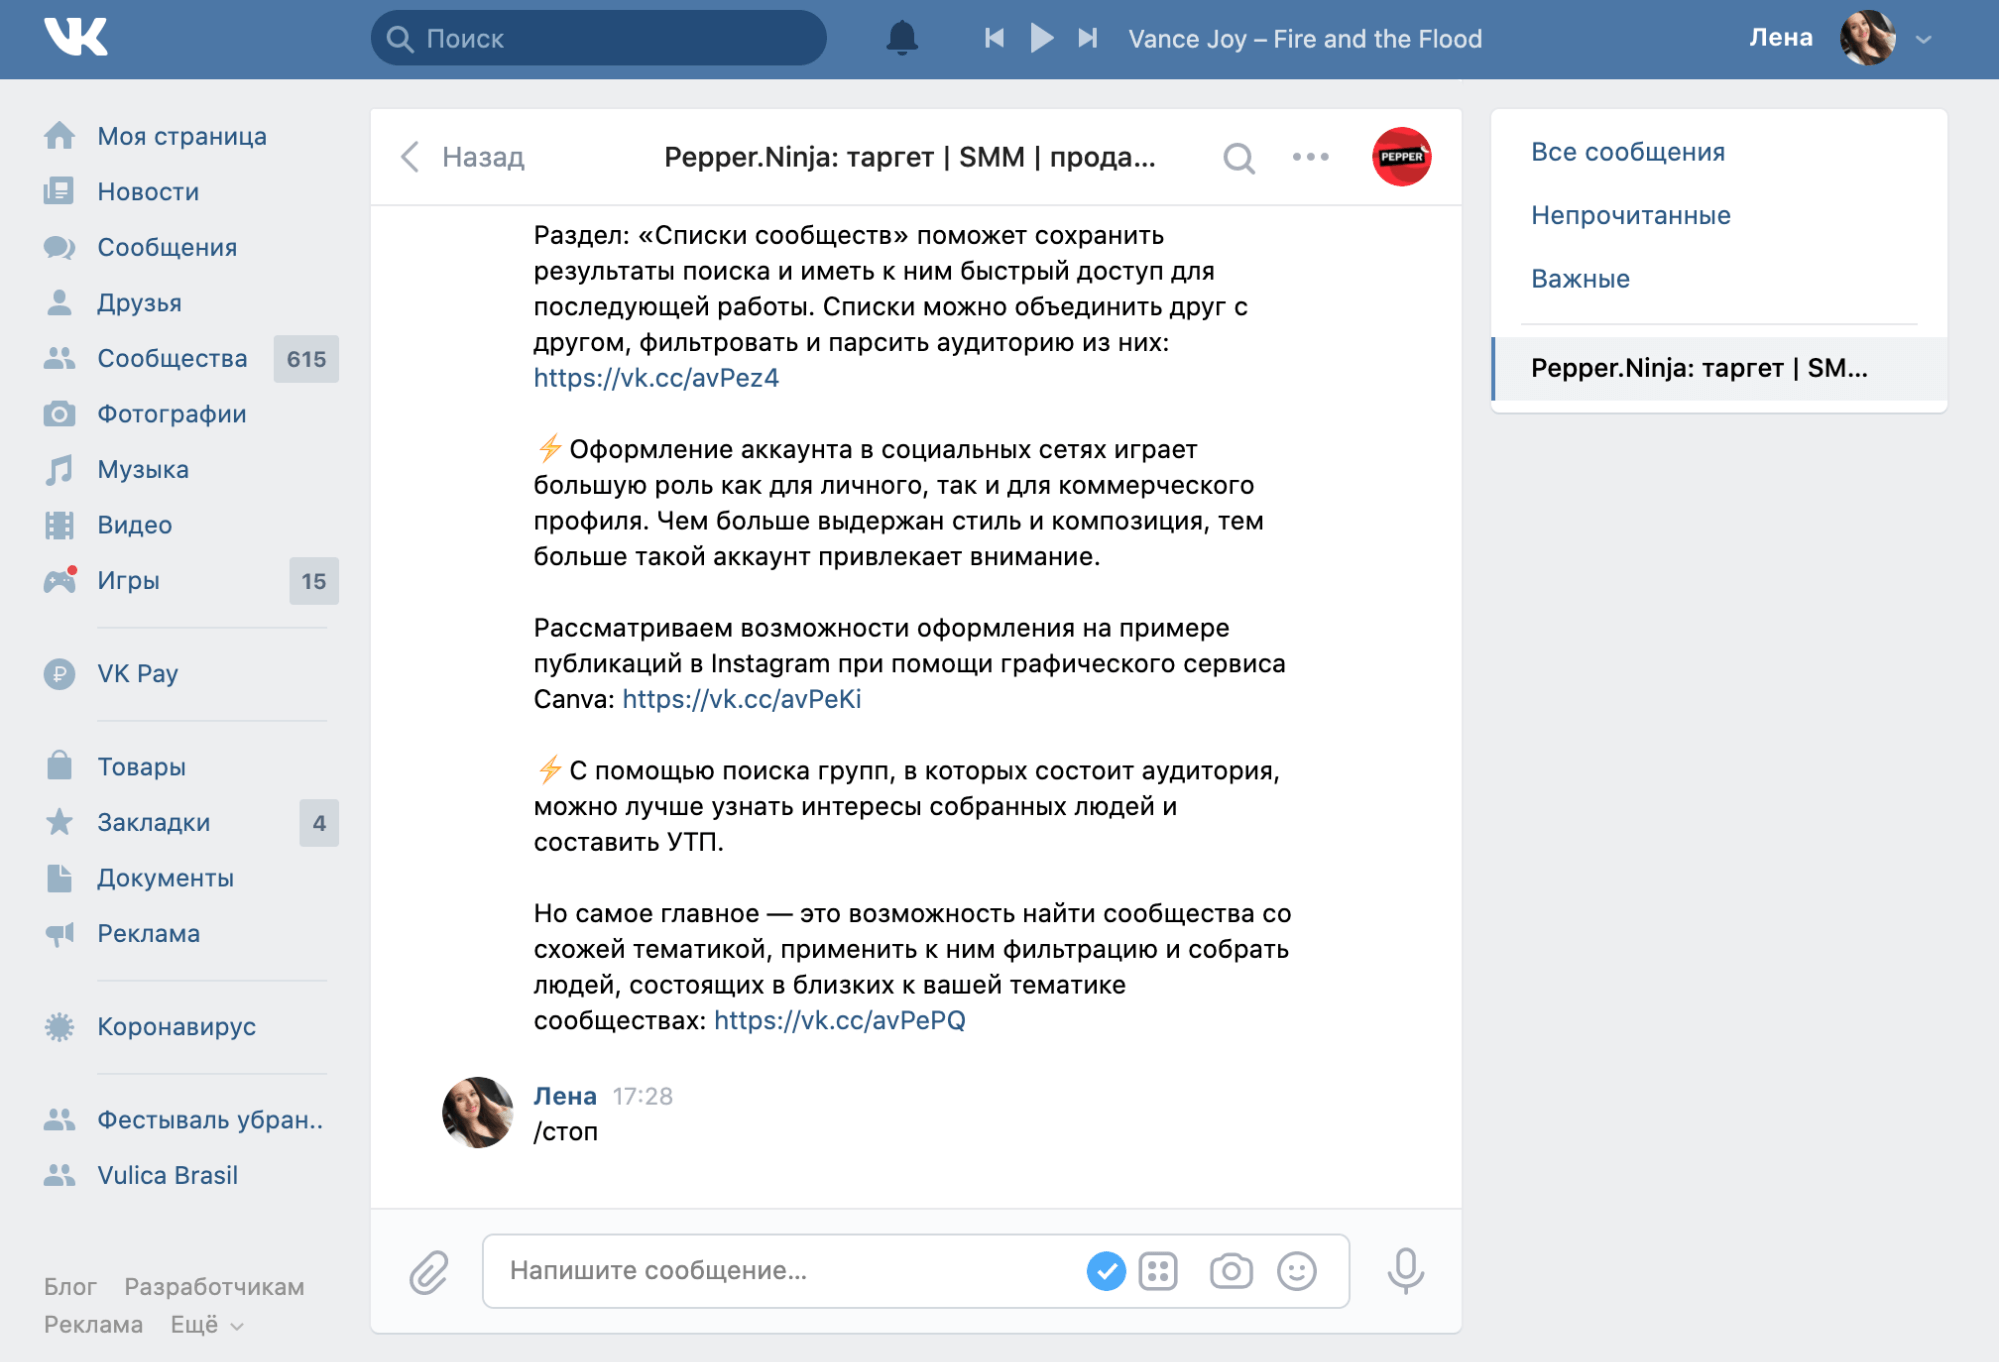Open the link https://vk.cc/avPePQ
Viewport: 1999px width, 1363px height.
point(840,1020)
